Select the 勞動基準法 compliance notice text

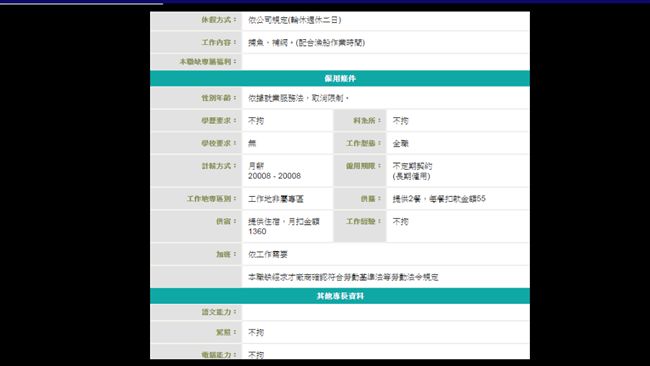[343, 277]
